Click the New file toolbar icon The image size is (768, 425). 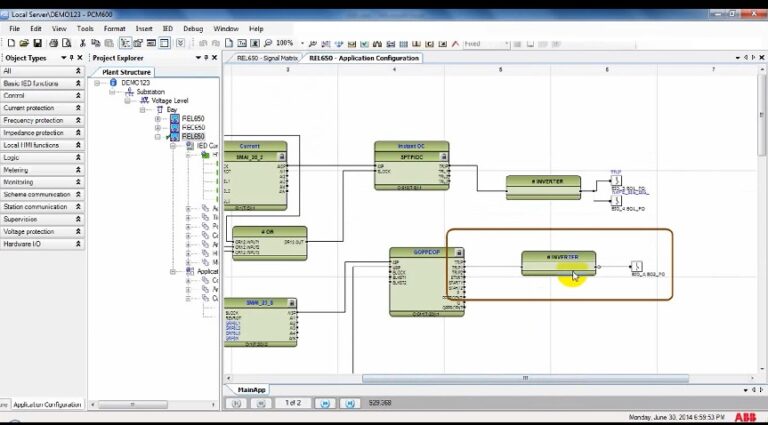(11, 43)
